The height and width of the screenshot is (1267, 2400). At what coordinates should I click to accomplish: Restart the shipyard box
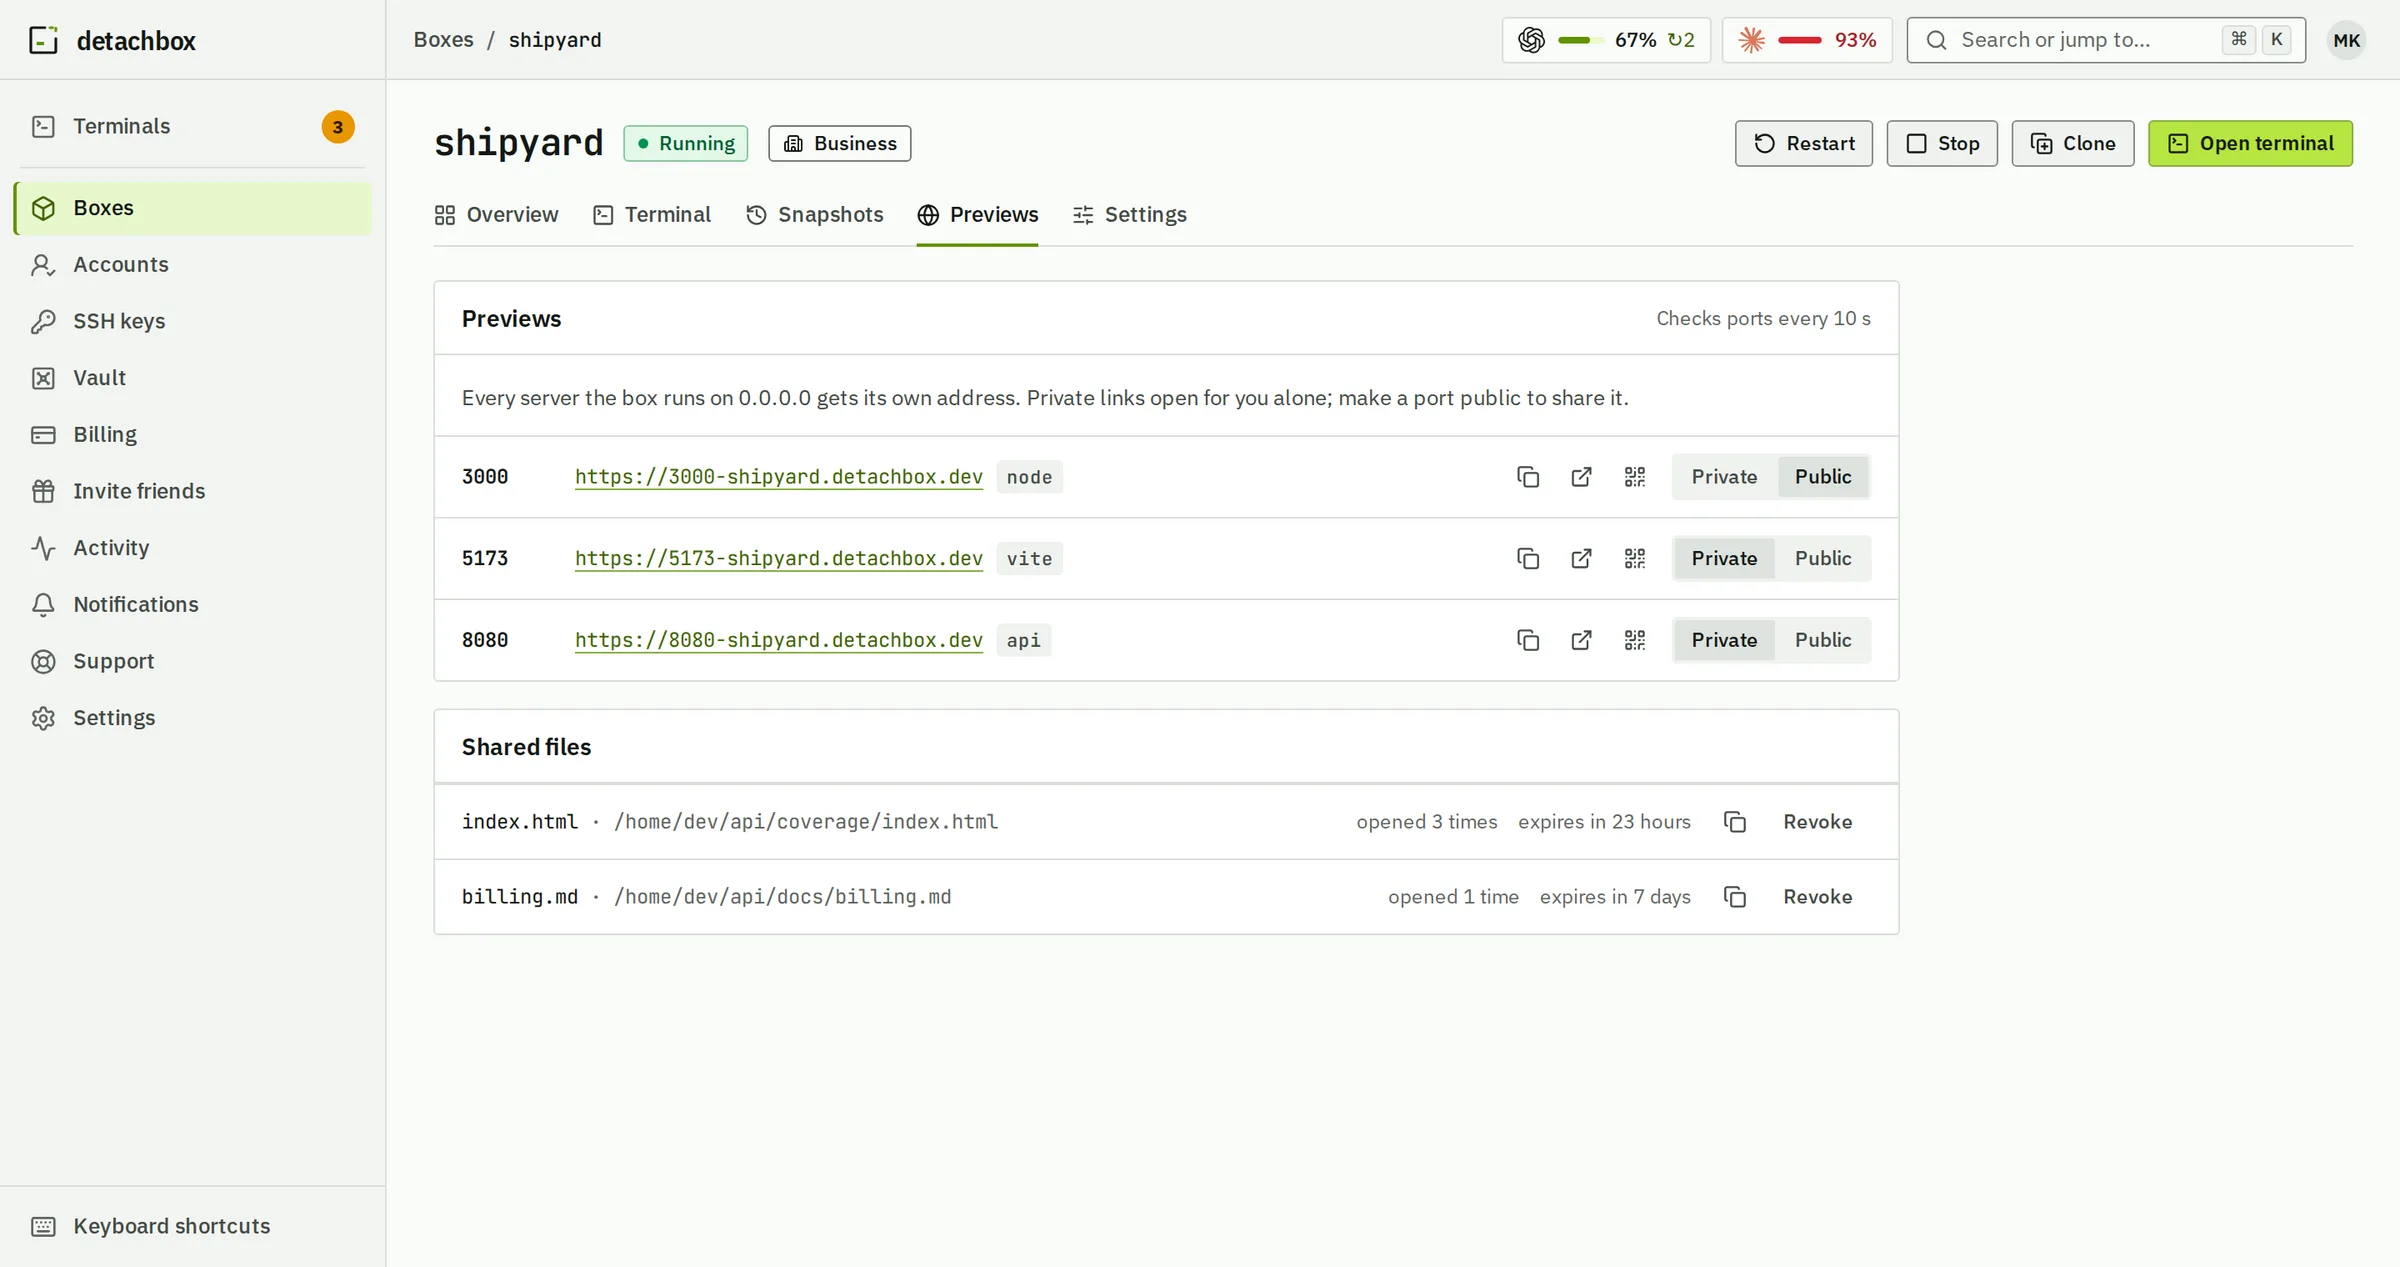tap(1804, 144)
